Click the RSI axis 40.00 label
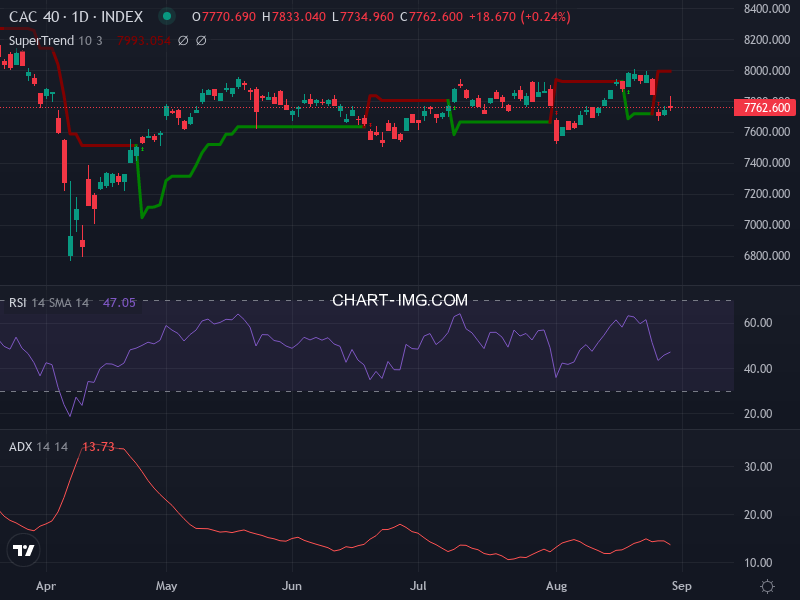This screenshot has height=600, width=800. coord(758,368)
